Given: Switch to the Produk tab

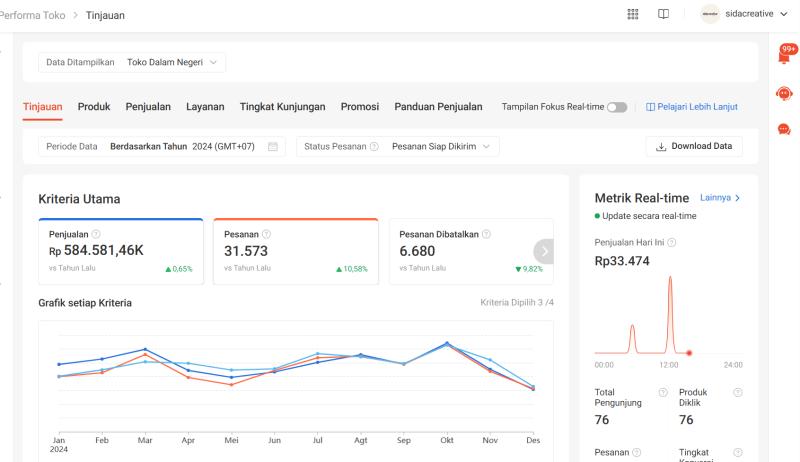Looking at the screenshot, I should pos(94,107).
